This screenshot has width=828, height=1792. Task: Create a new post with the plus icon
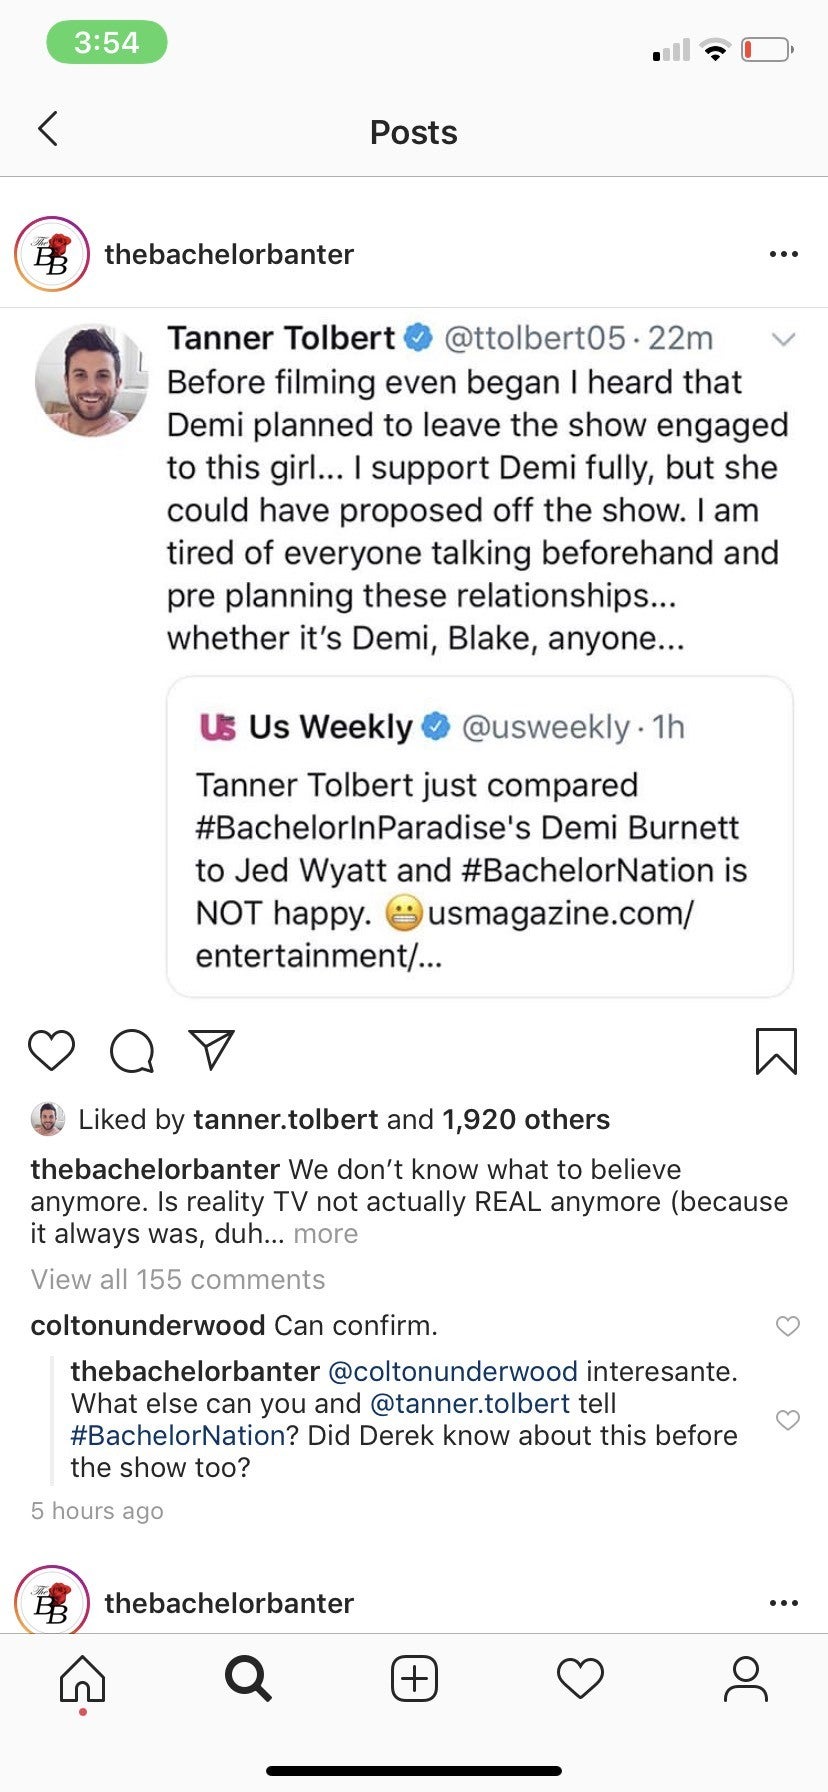(414, 1679)
